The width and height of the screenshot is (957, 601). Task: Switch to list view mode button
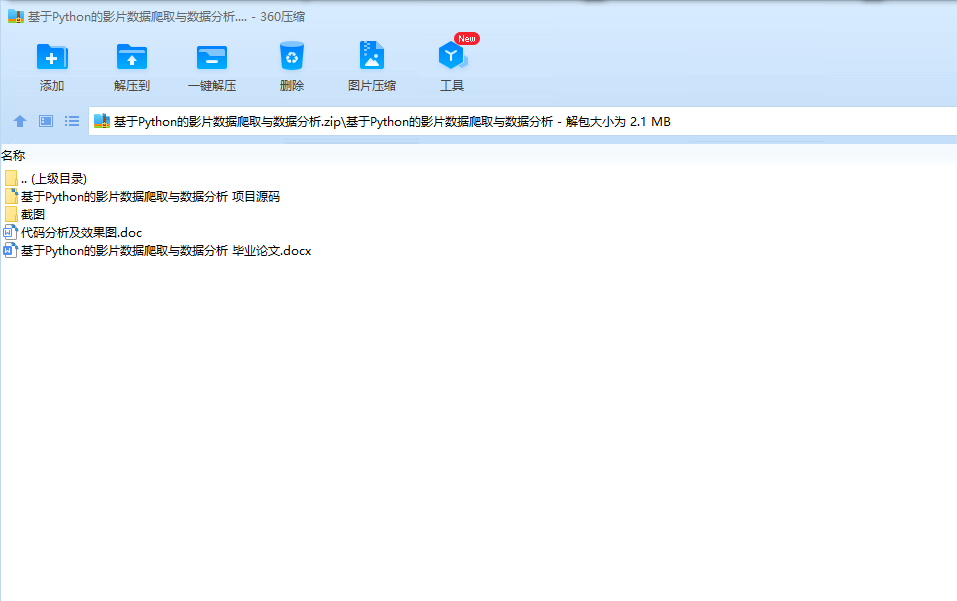(72, 121)
